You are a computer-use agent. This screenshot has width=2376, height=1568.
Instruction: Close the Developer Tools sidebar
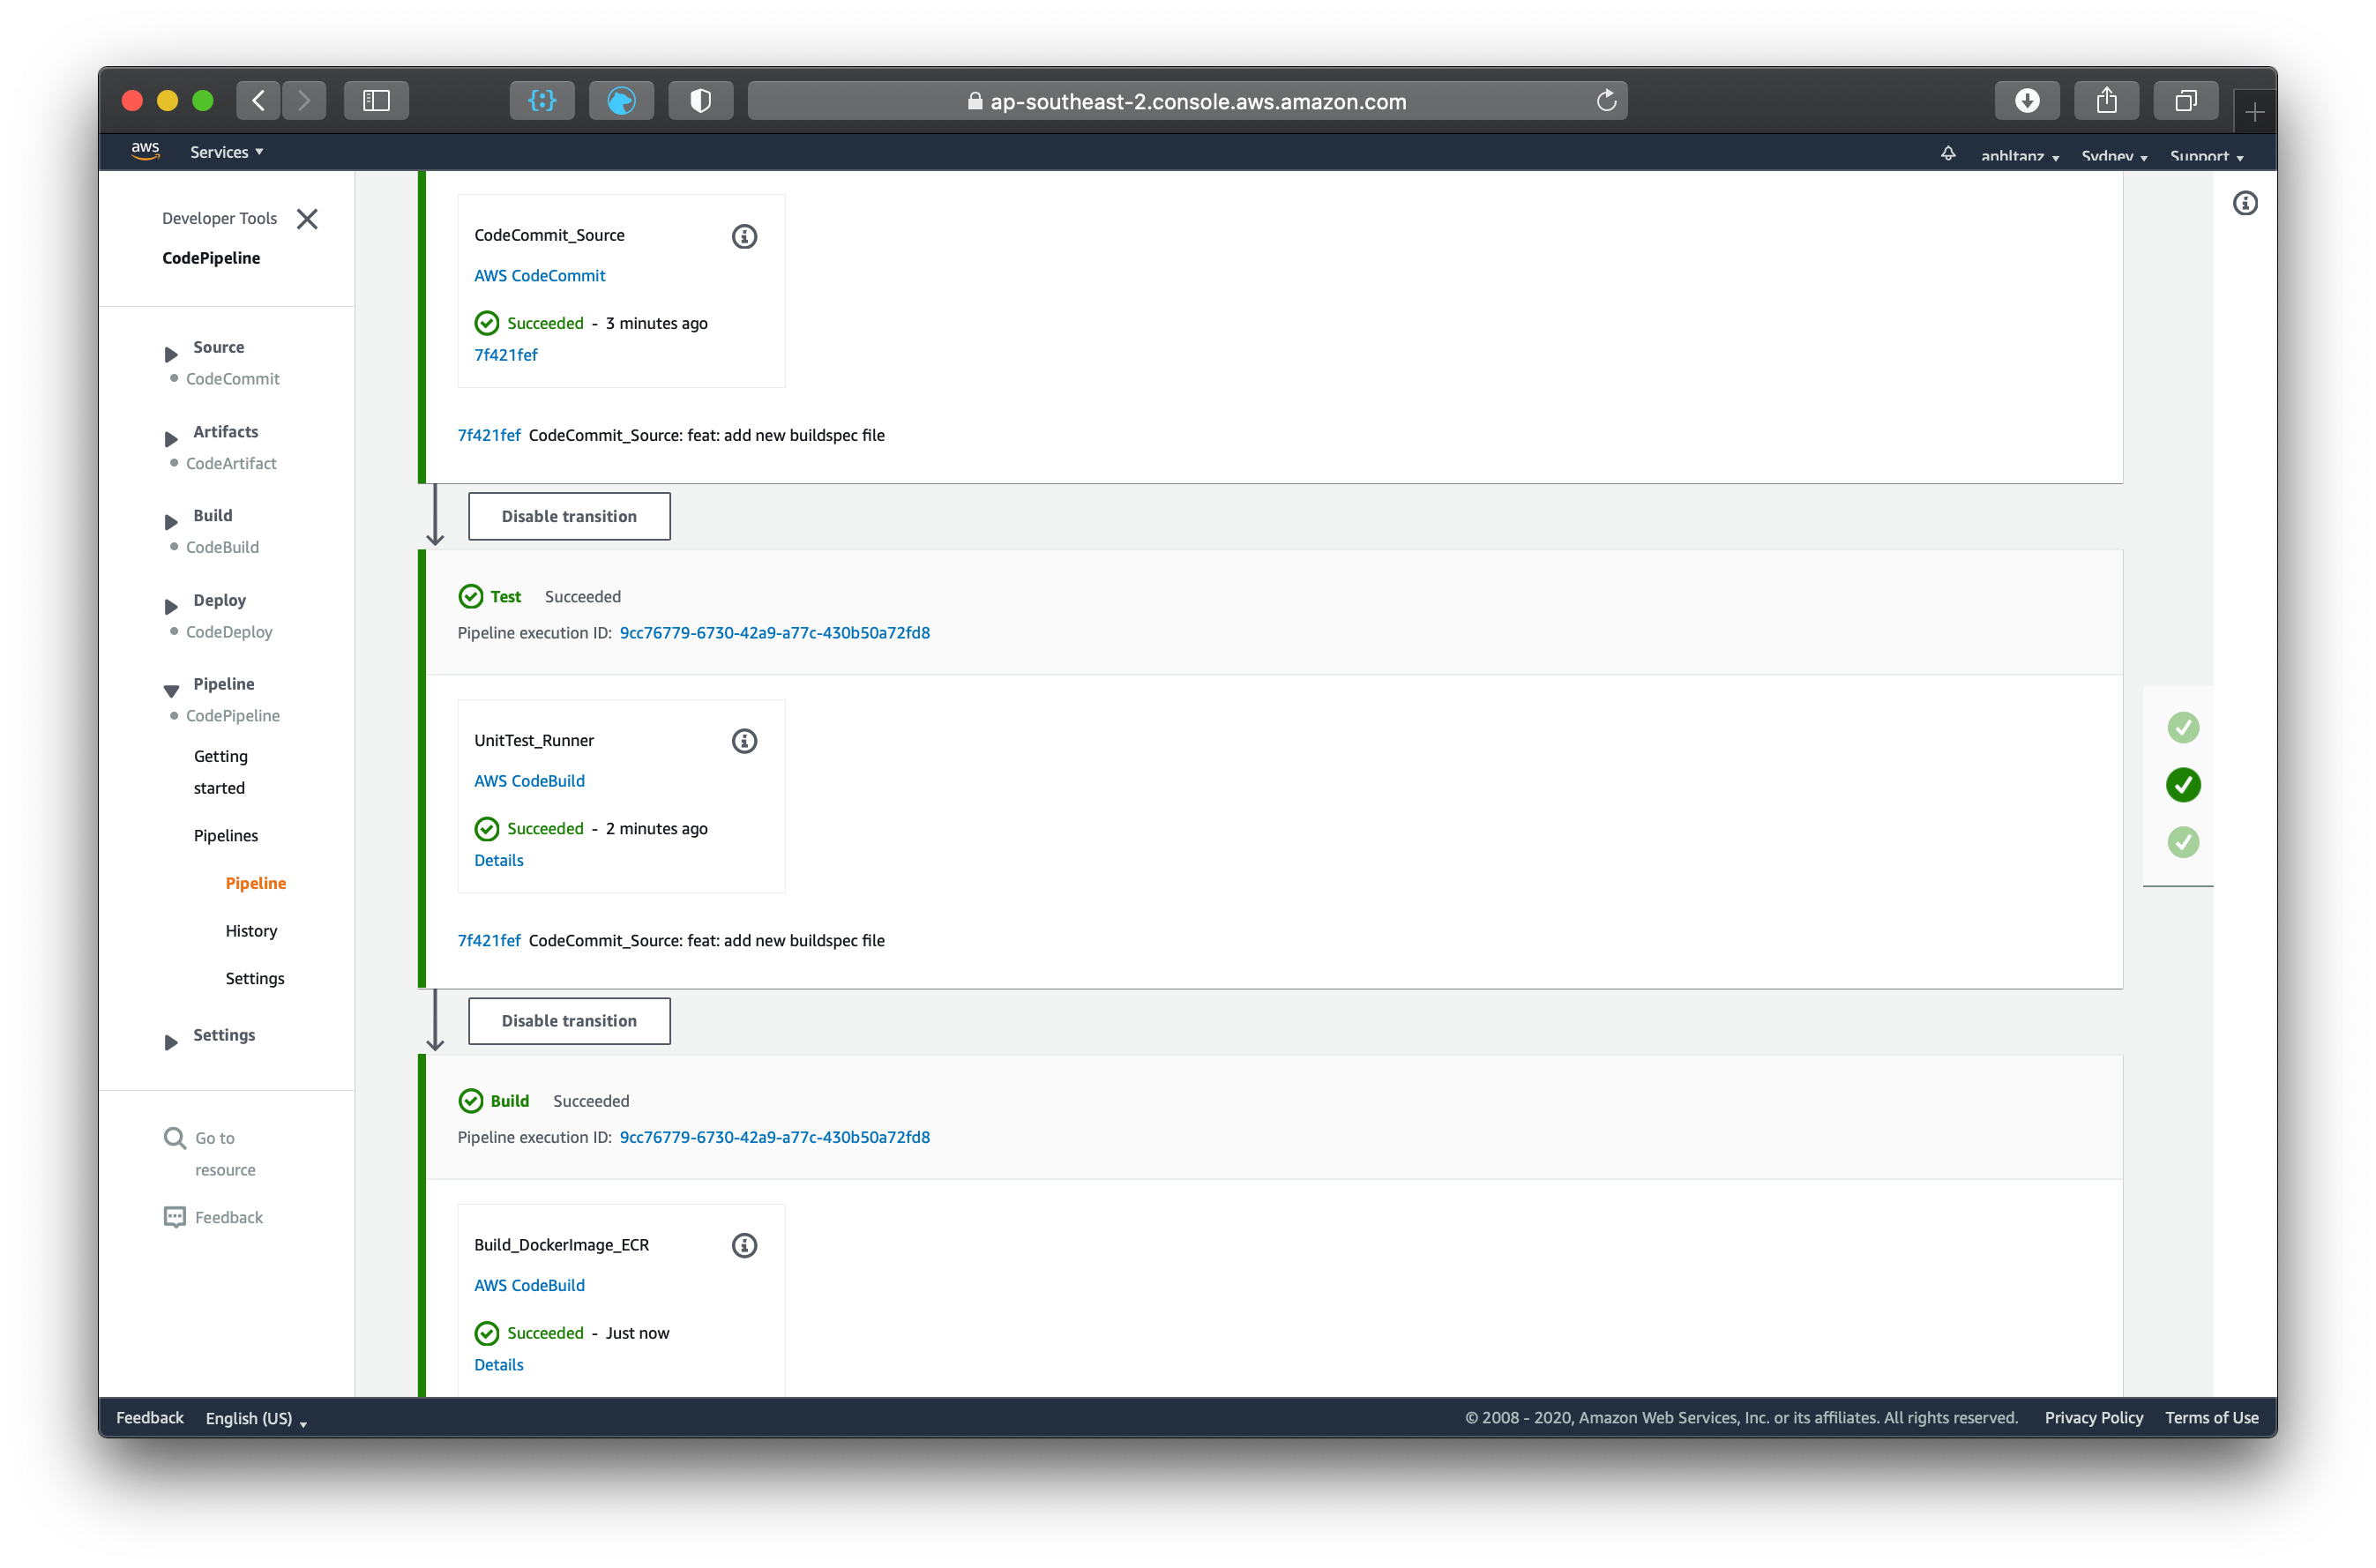tap(307, 219)
